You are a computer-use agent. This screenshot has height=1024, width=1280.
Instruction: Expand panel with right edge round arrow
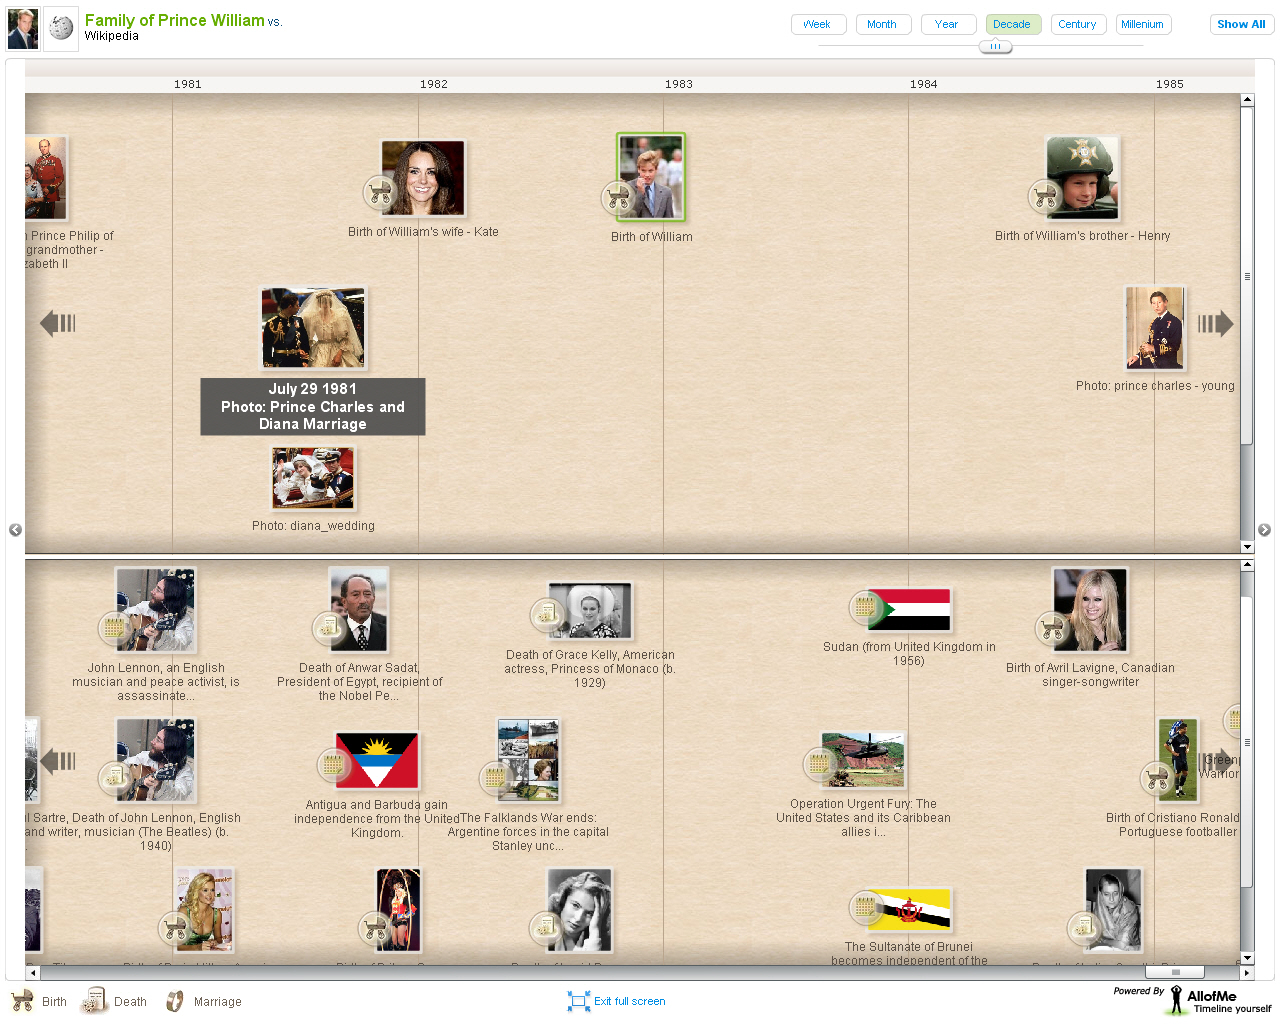click(1264, 530)
